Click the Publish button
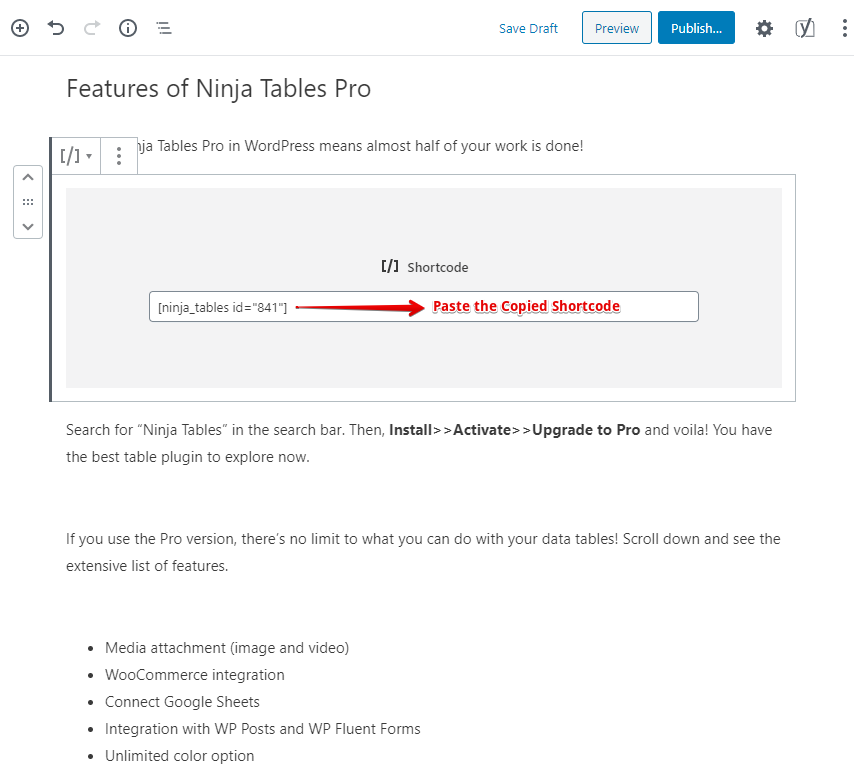The width and height of the screenshot is (854, 766). (x=696, y=28)
